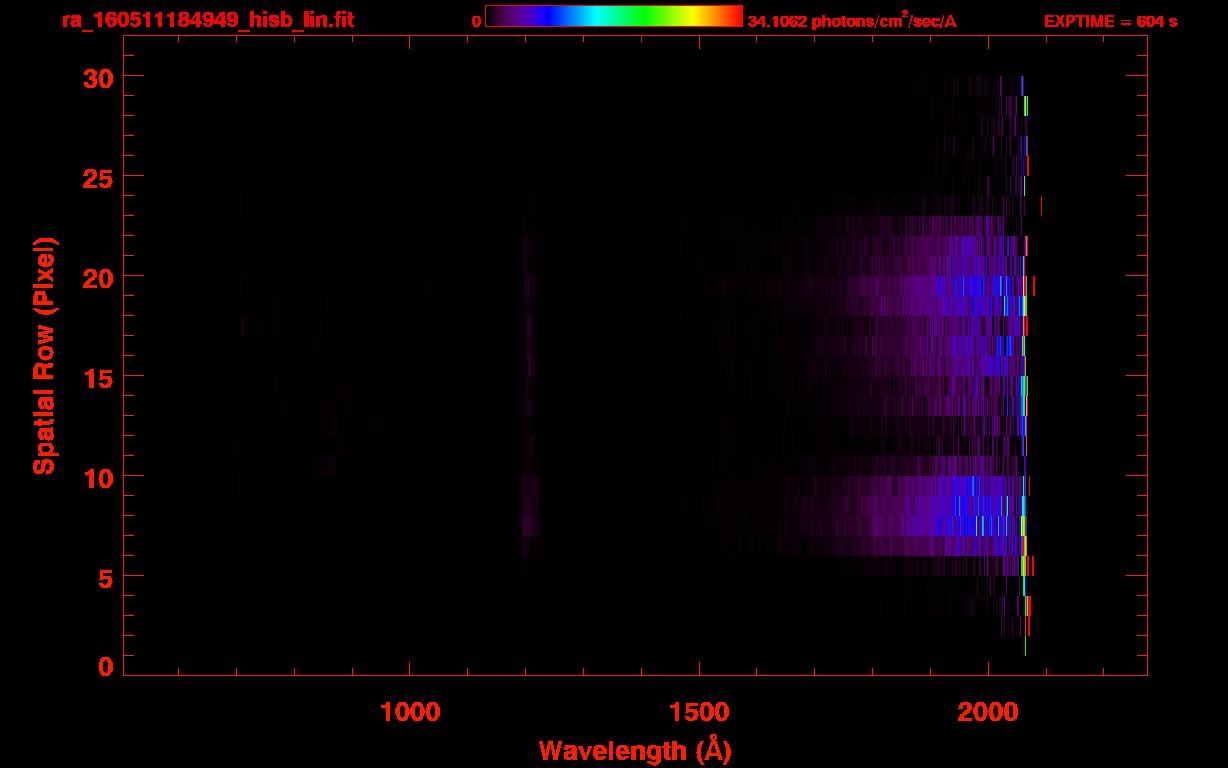Click wavelength tick label 2000
The height and width of the screenshot is (768, 1228).
pos(987,710)
